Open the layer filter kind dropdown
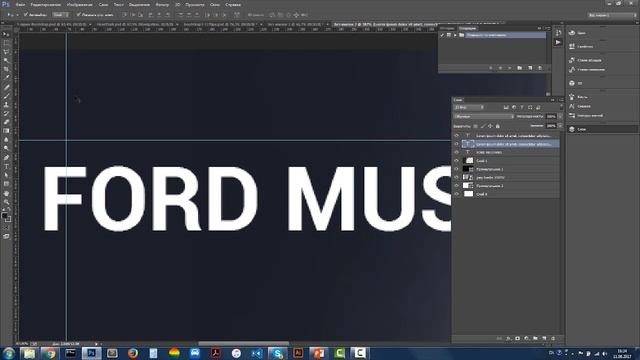This screenshot has height=360, width=640. pos(469,107)
